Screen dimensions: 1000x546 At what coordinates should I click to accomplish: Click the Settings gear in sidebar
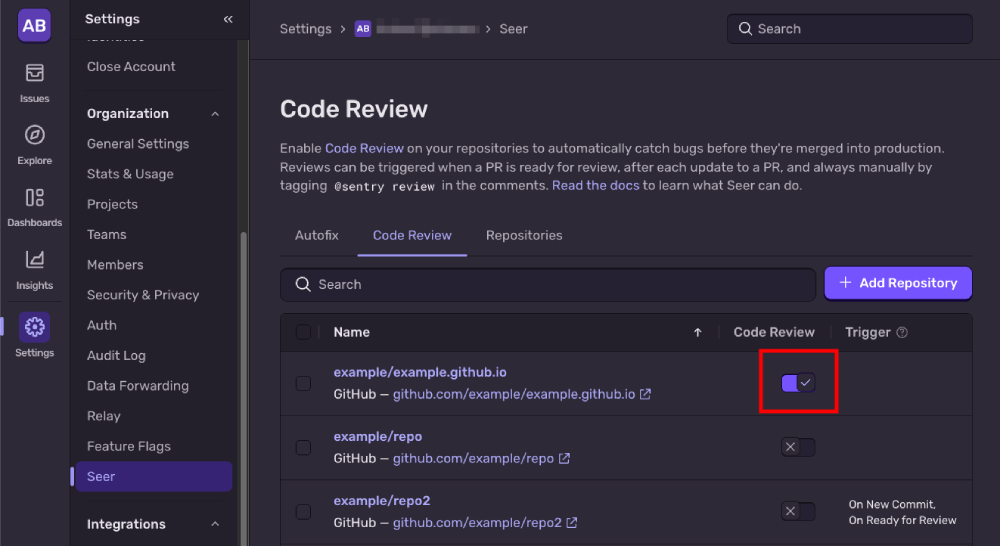[34, 327]
